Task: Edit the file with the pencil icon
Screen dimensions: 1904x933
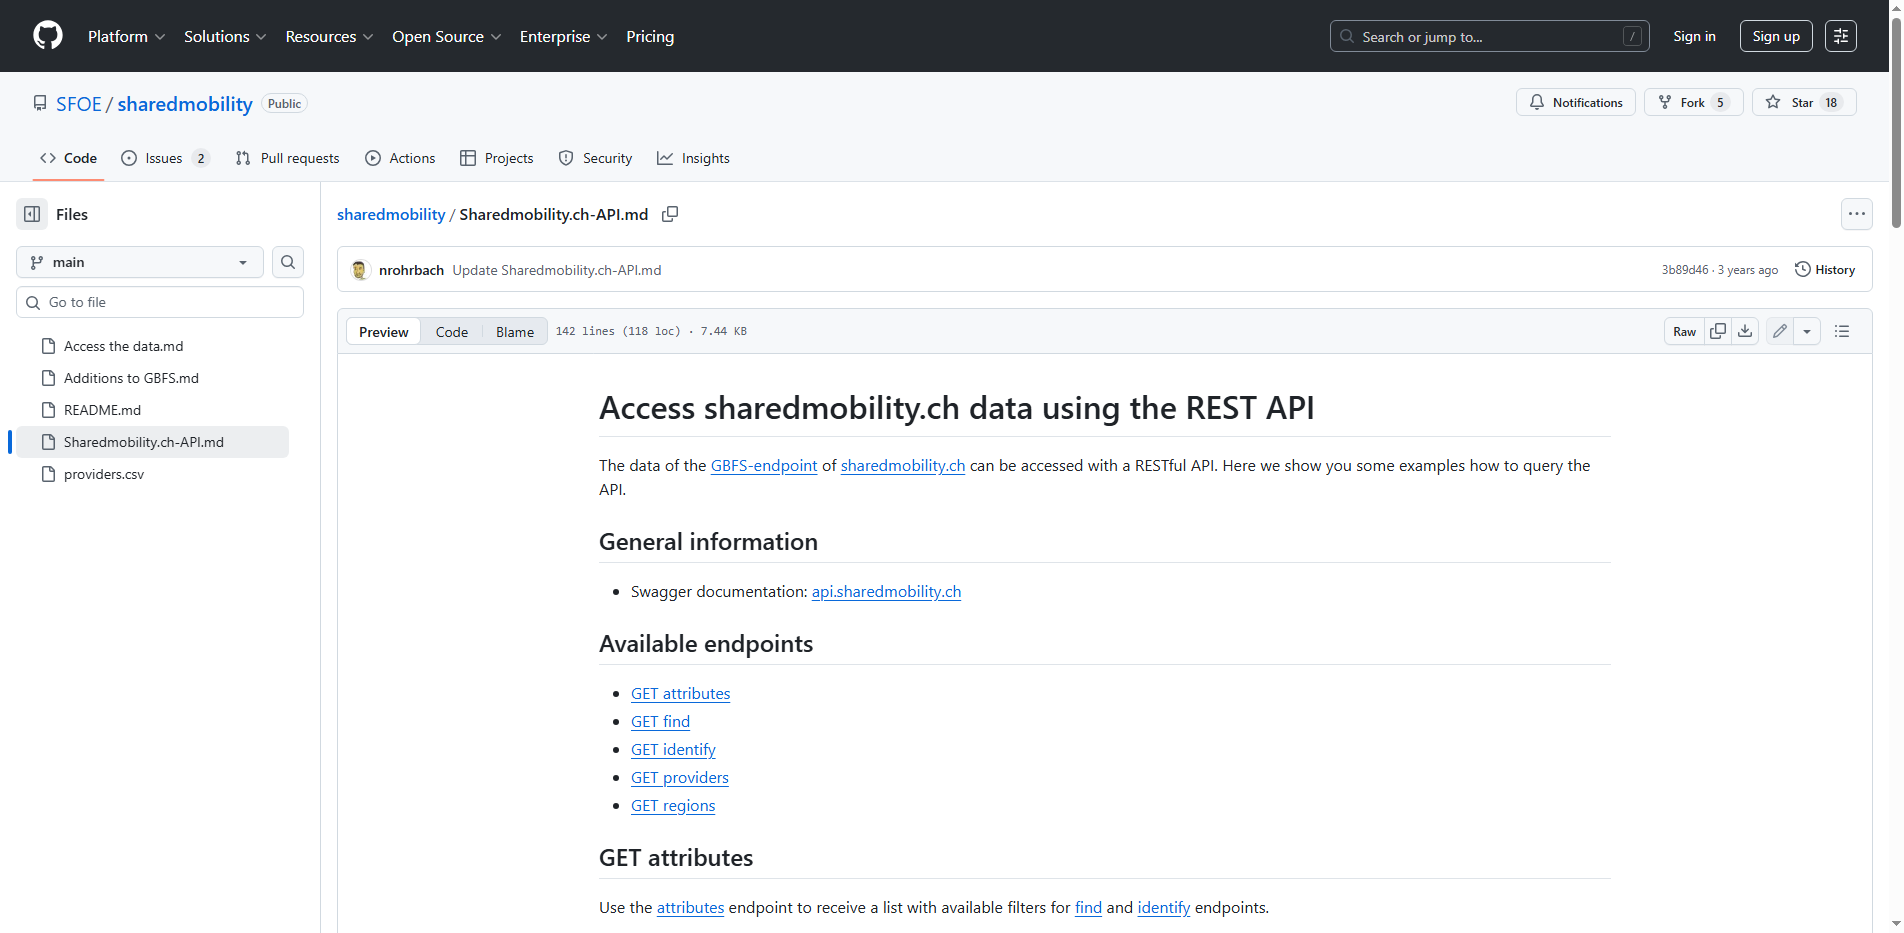Action: click(x=1779, y=330)
